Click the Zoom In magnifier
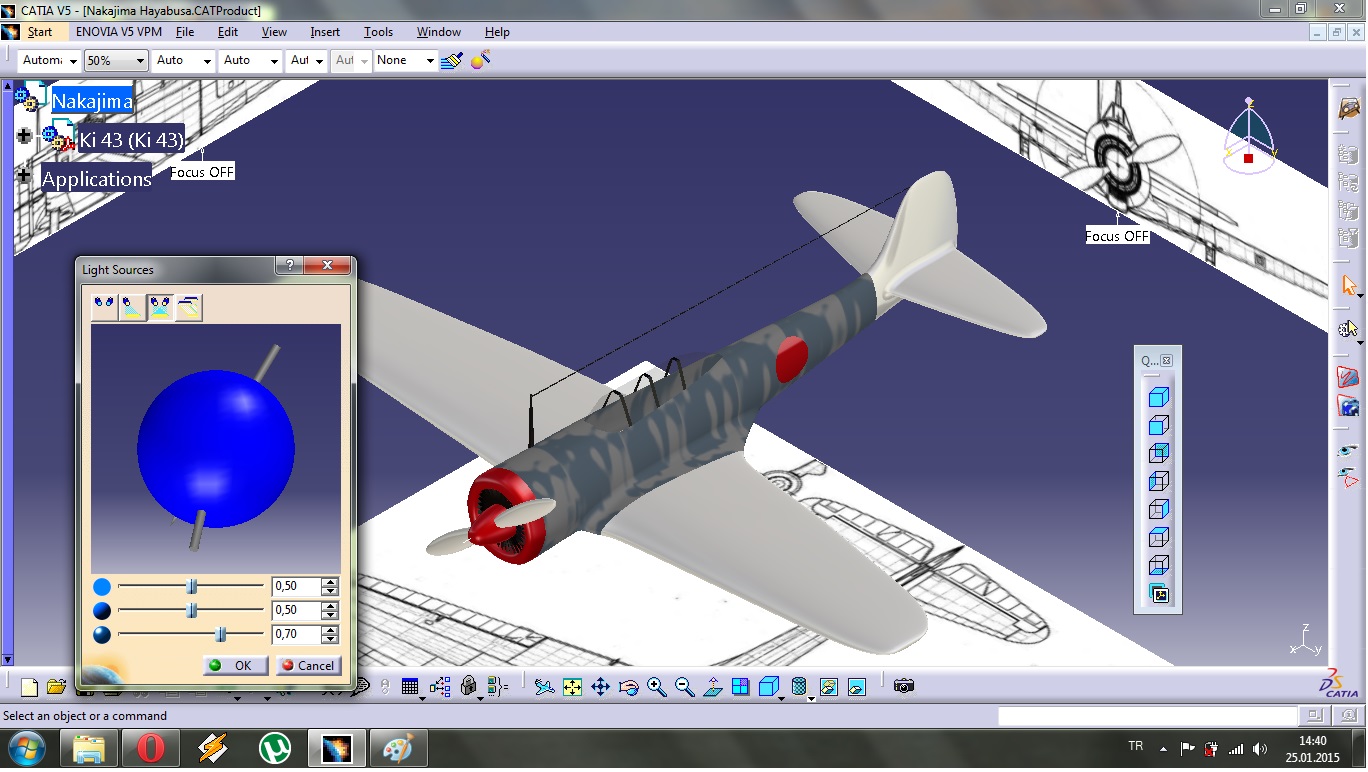The width and height of the screenshot is (1368, 772). tap(656, 687)
